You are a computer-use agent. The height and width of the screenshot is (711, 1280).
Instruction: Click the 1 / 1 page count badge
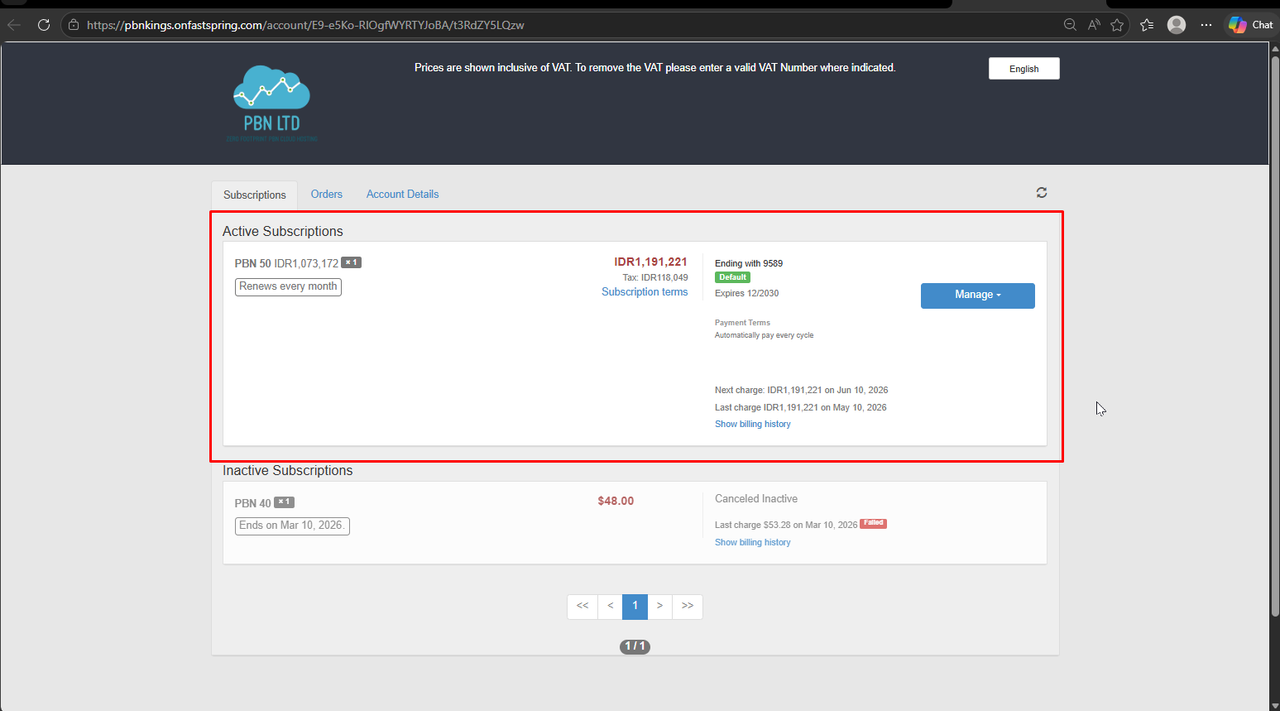[635, 647]
